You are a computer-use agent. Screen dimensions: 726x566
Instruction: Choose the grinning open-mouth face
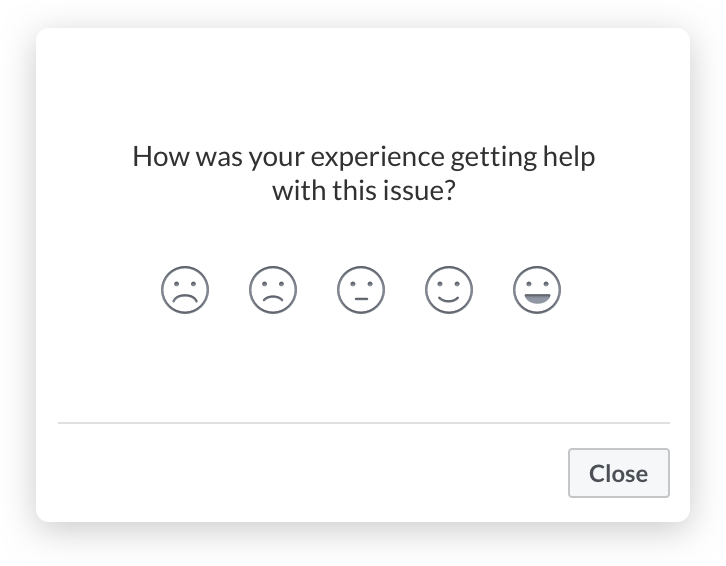click(x=537, y=290)
